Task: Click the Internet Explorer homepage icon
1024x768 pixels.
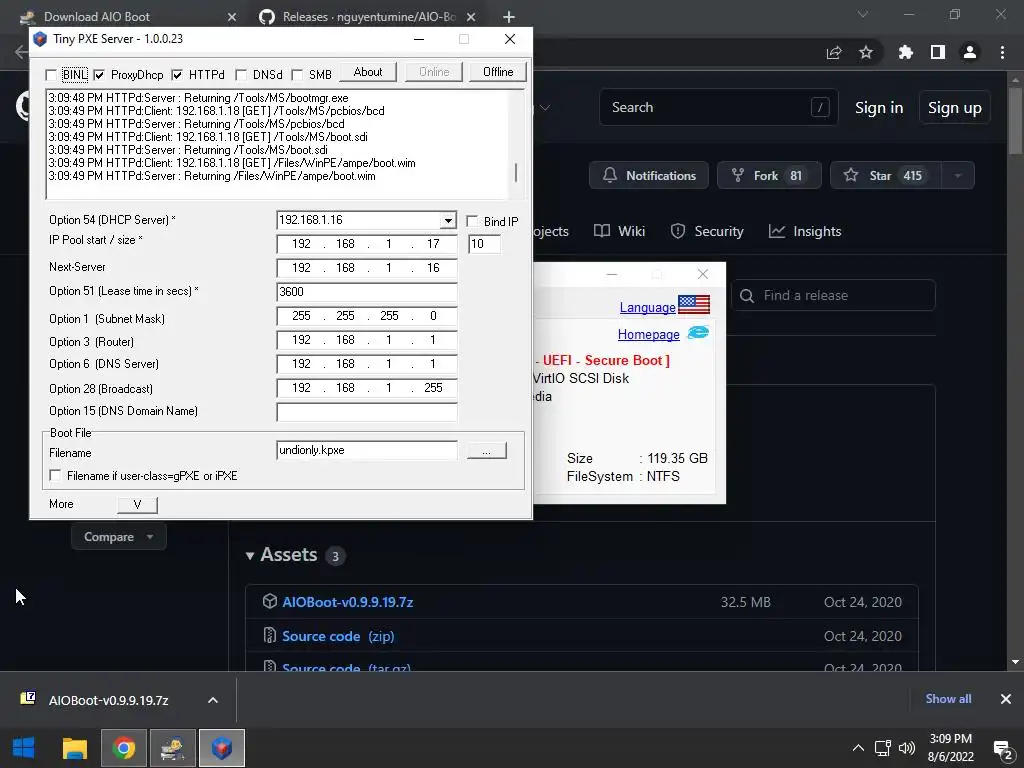Action: pos(698,332)
